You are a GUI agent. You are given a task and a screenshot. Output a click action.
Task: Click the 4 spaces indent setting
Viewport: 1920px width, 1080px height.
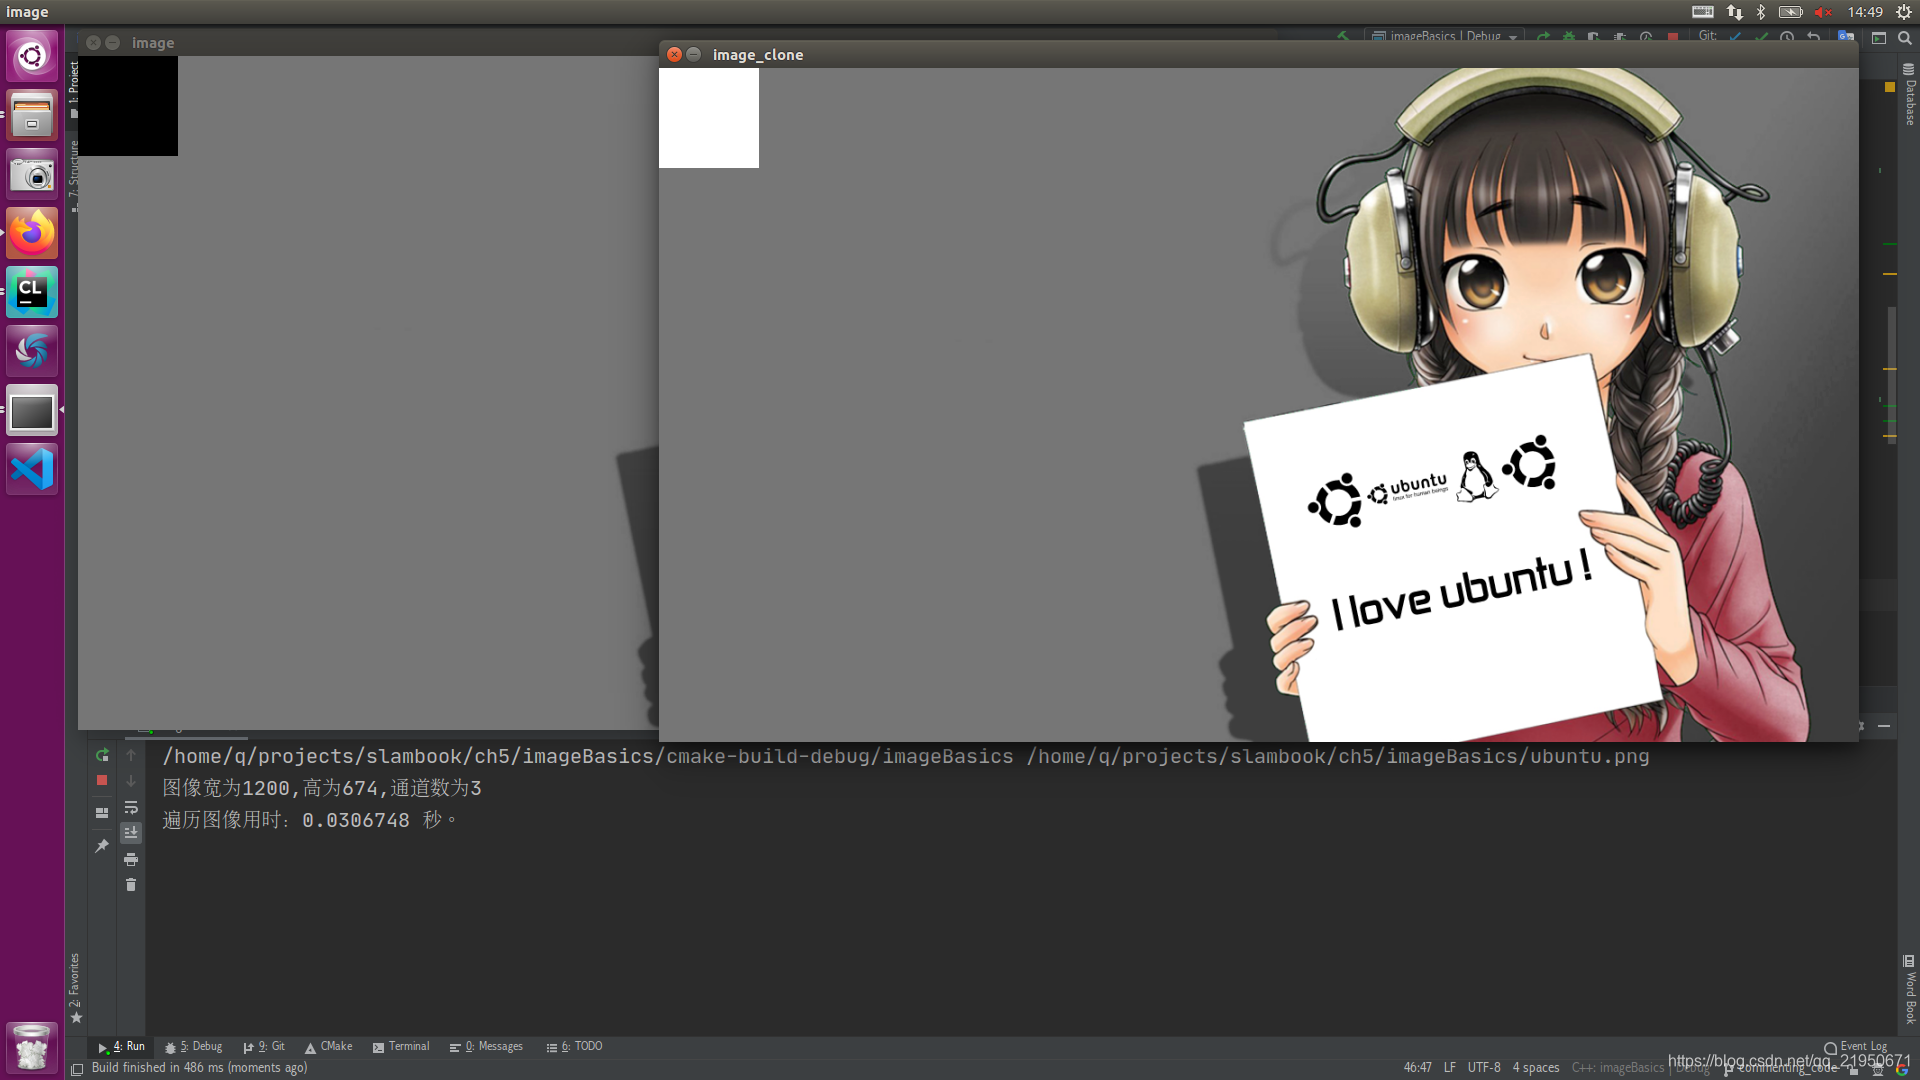point(1536,1068)
